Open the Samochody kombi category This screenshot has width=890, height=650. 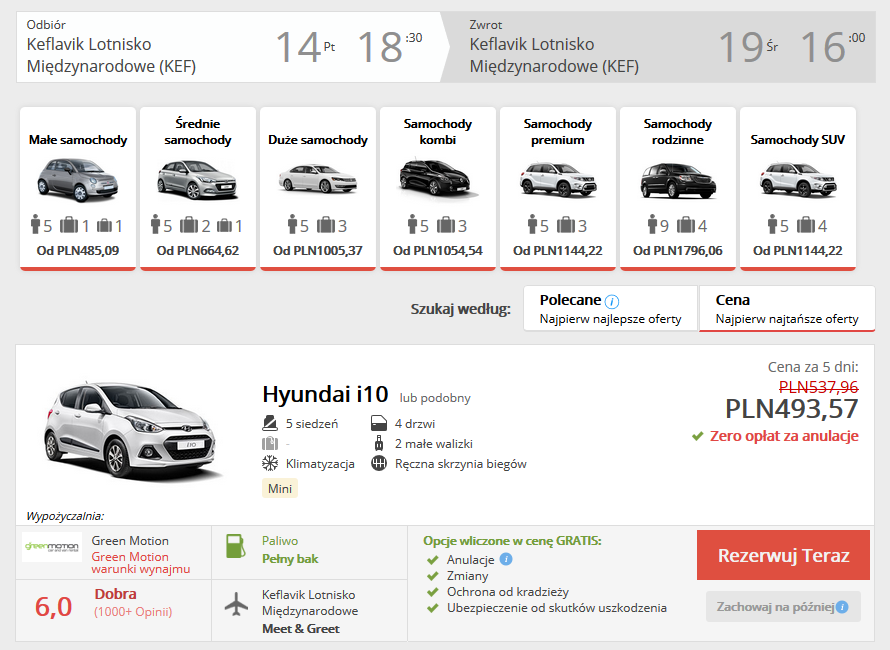pos(438,188)
